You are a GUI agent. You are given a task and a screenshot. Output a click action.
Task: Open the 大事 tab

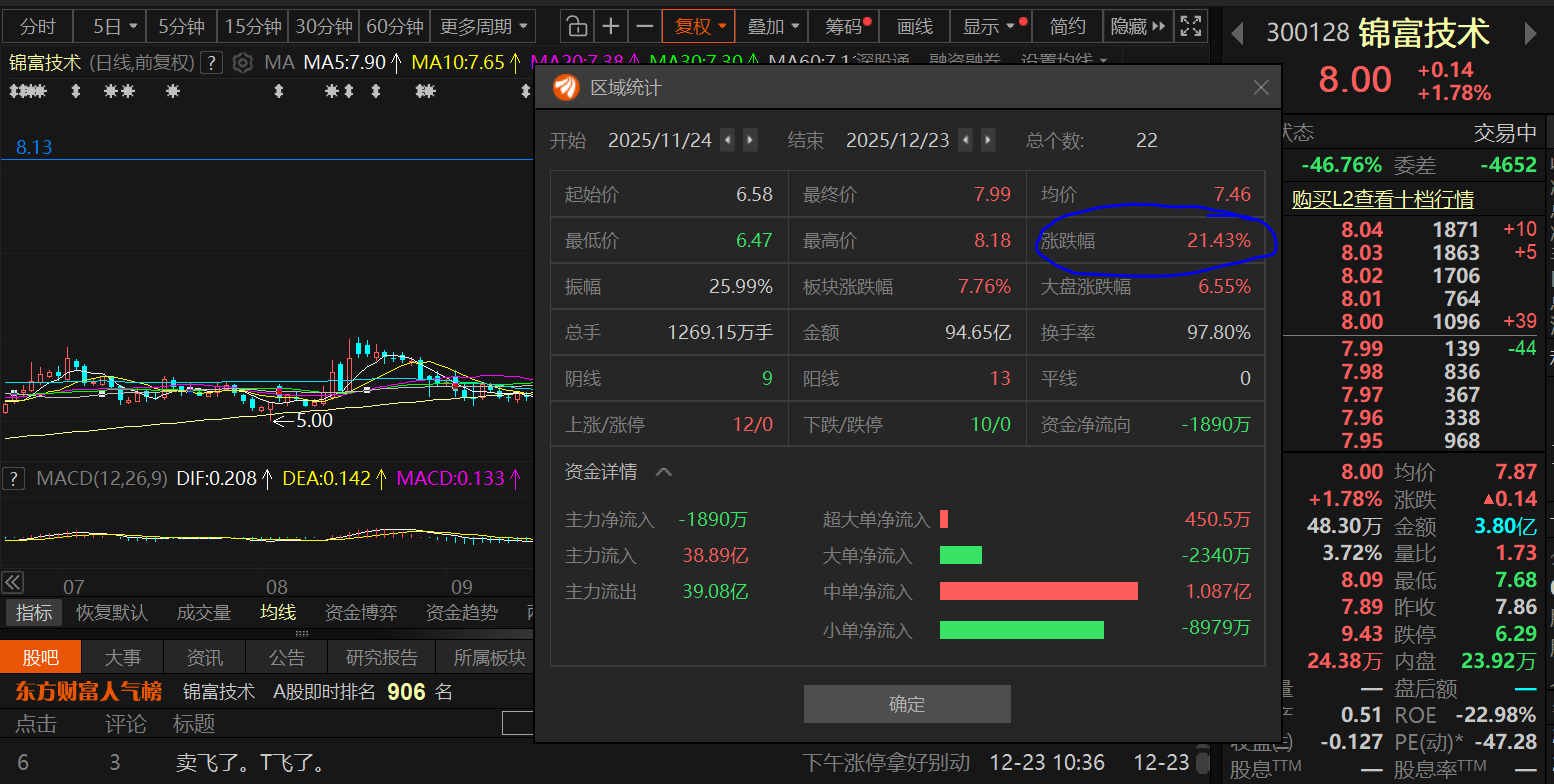pyautogui.click(x=123, y=657)
